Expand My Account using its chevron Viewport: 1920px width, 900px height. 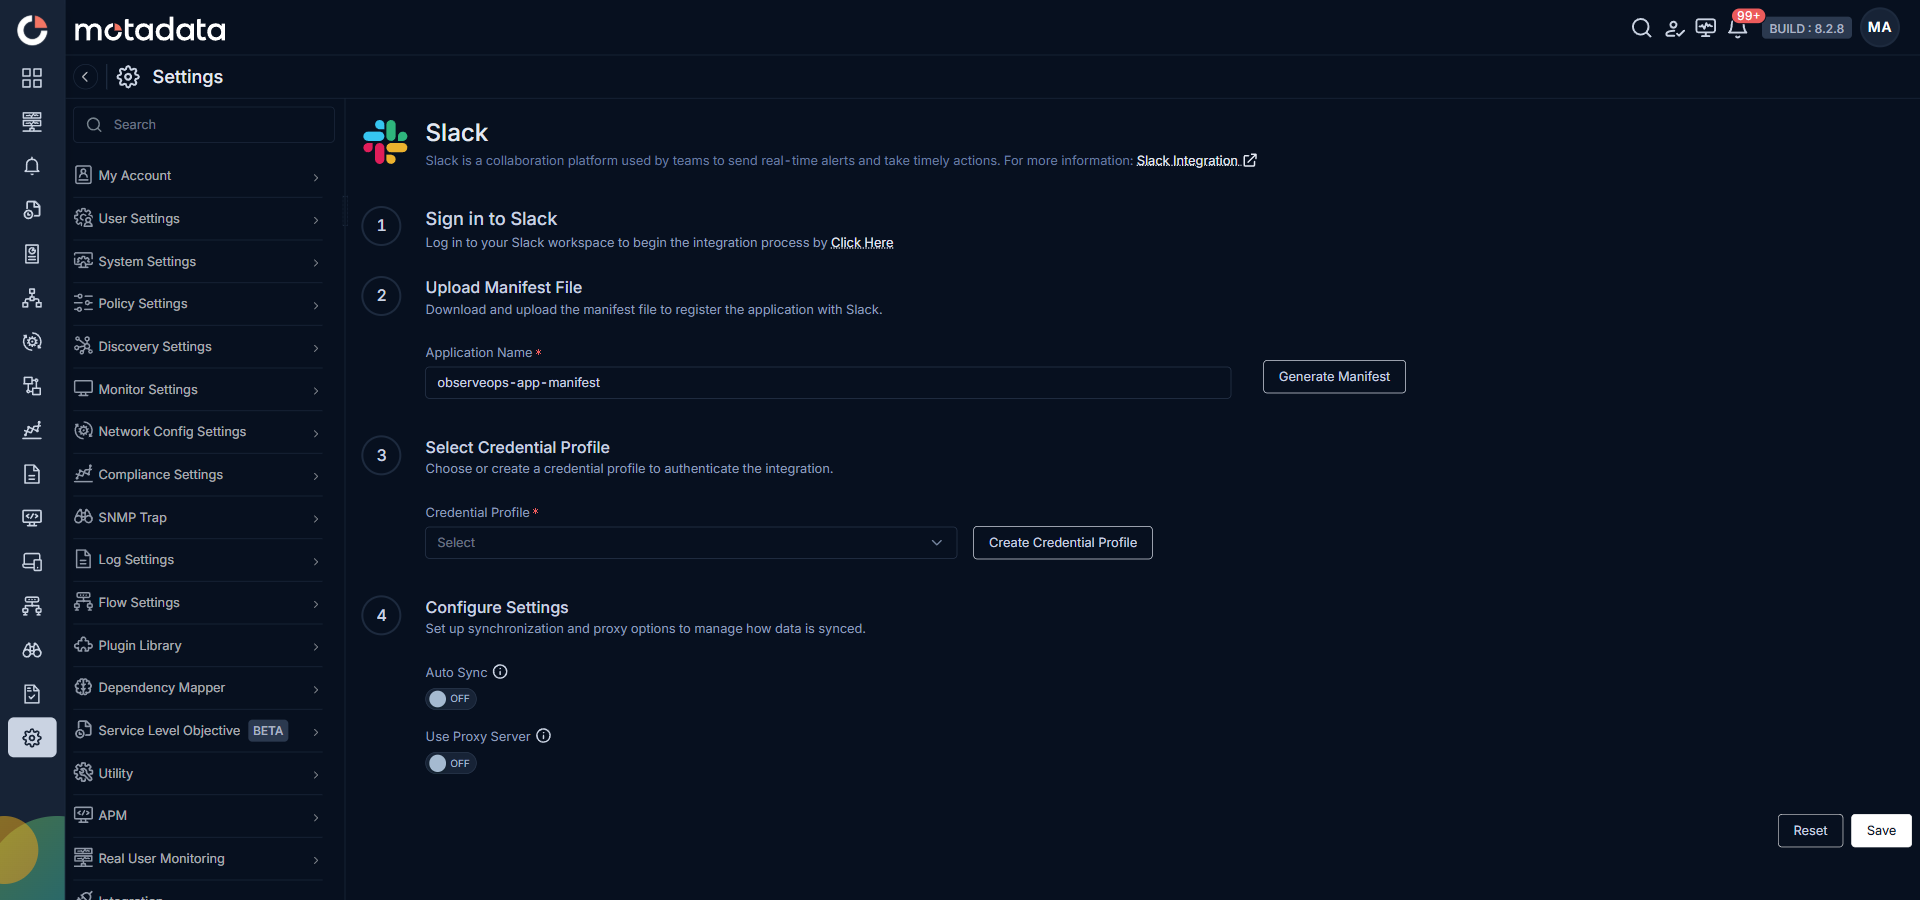coord(316,177)
